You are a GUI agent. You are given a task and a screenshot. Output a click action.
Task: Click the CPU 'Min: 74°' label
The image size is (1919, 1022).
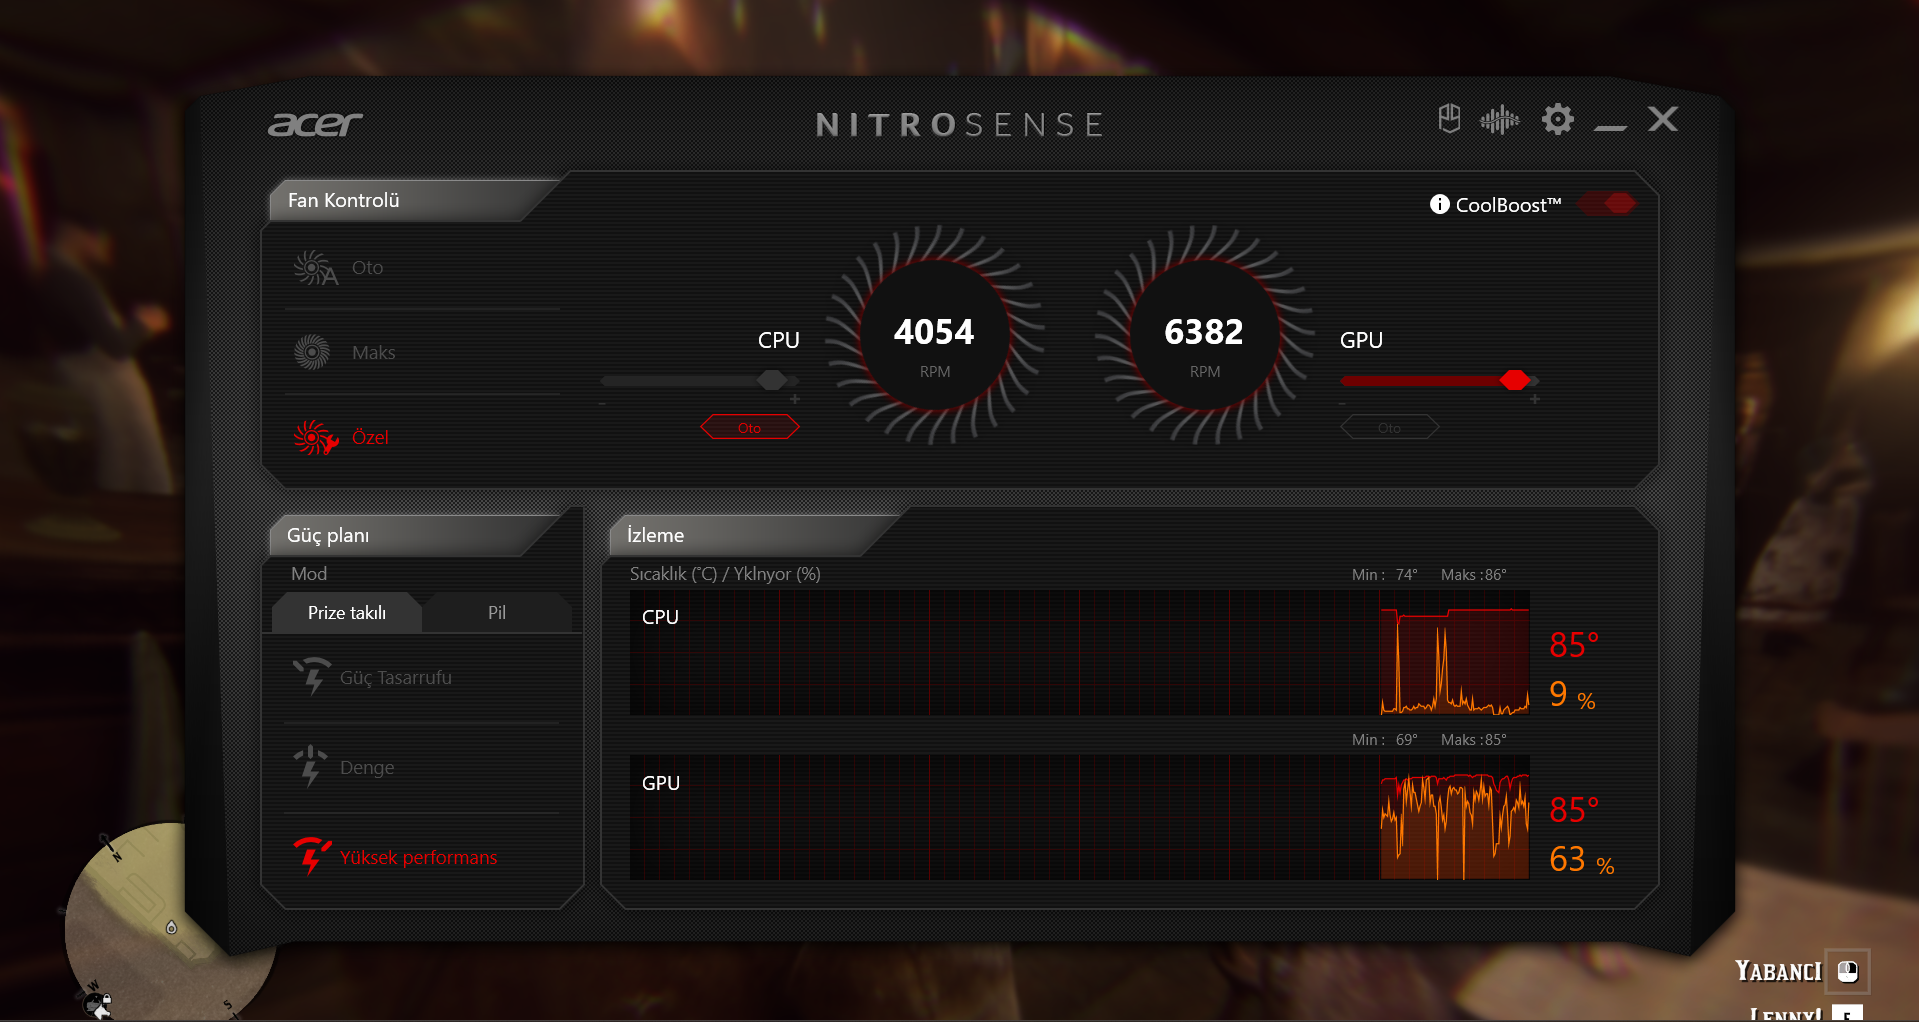pos(1385,574)
